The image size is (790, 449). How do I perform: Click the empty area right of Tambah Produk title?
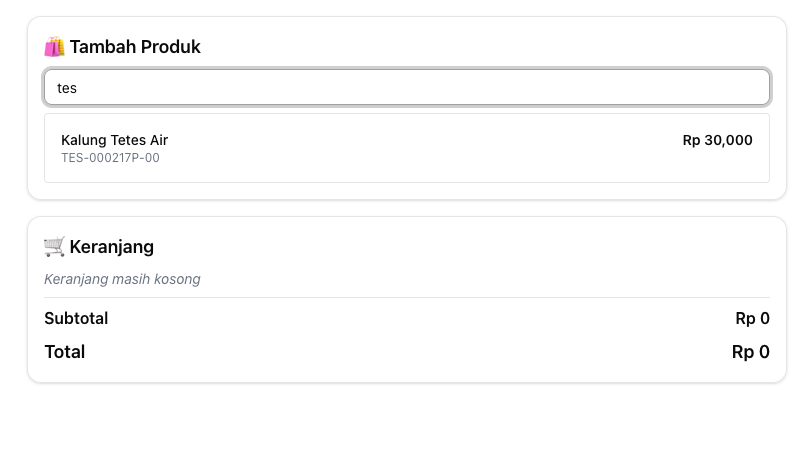pyautogui.click(x=480, y=47)
